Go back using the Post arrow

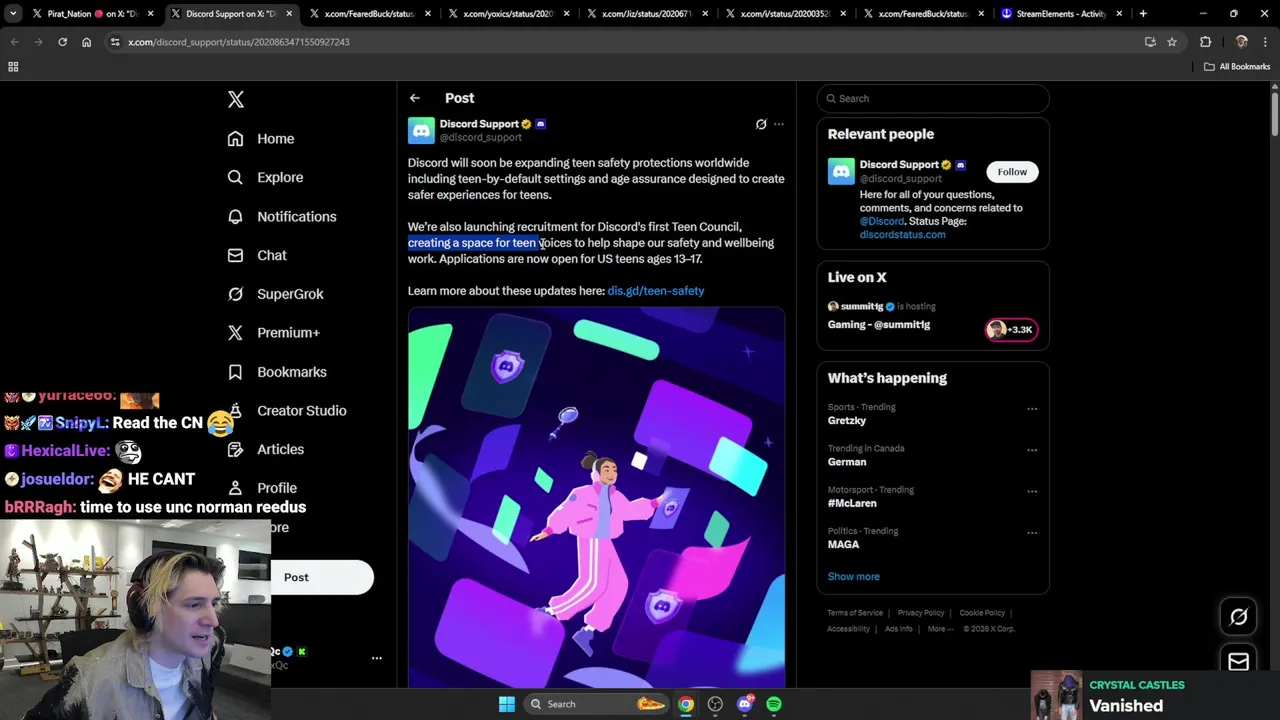pos(415,98)
